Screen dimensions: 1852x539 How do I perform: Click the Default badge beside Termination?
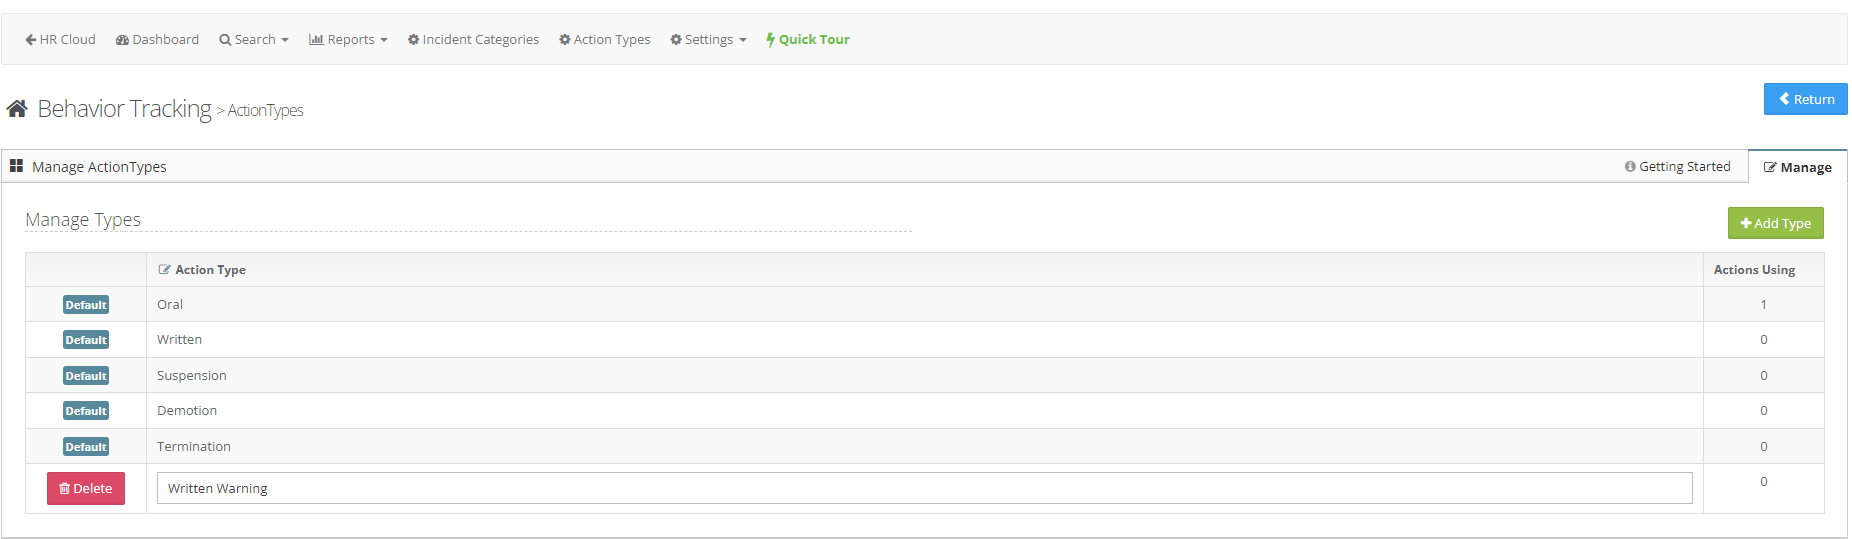tap(86, 447)
